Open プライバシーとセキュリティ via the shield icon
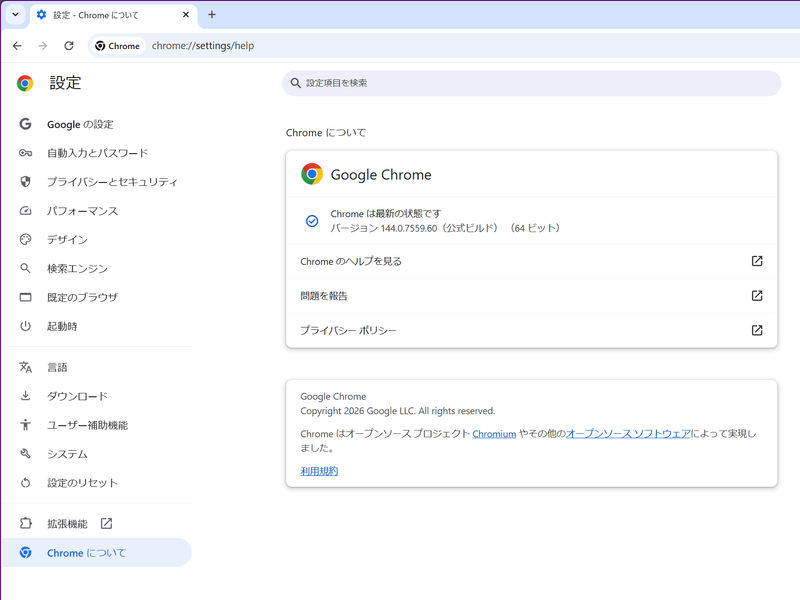 [x=24, y=182]
